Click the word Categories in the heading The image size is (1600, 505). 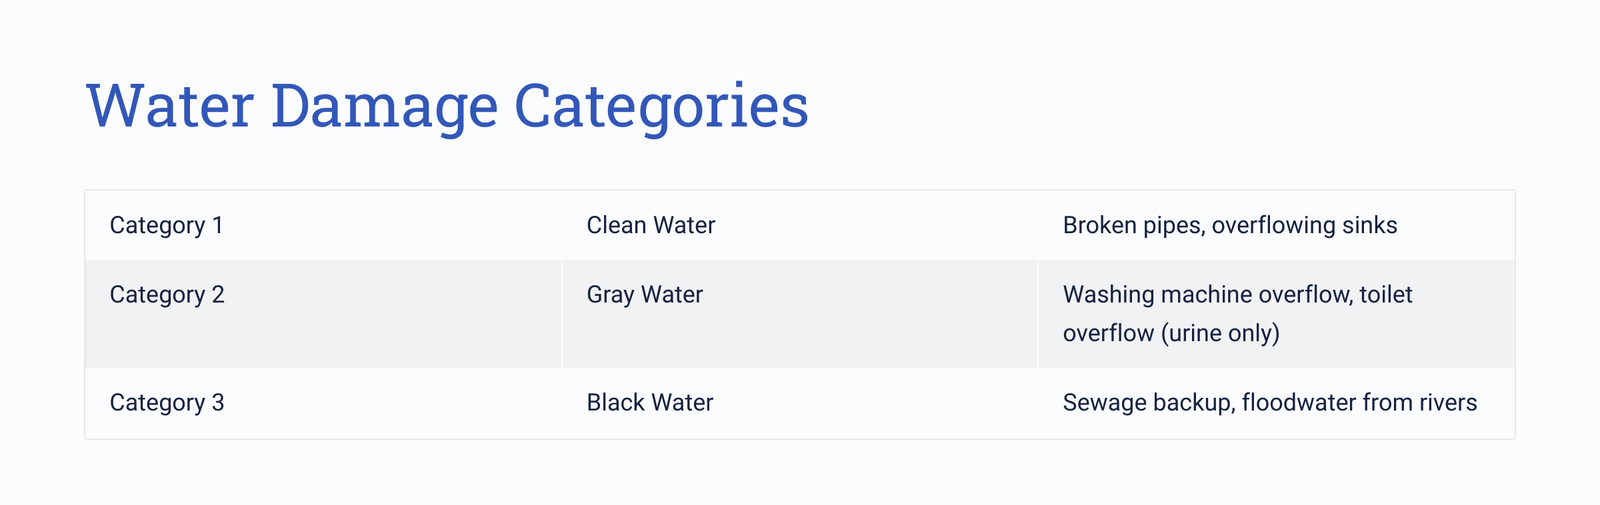661,108
